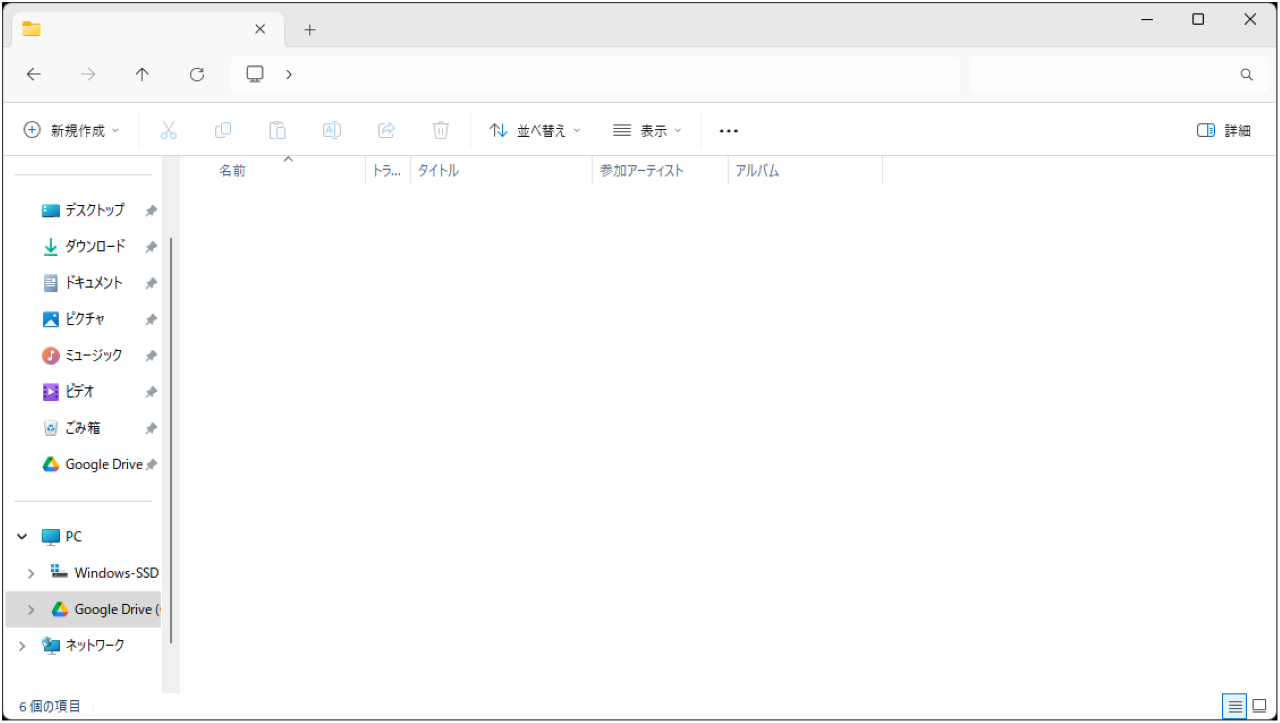The height and width of the screenshot is (723, 1280).
Task: Select Google Drive drive under PC
Action: pyautogui.click(x=106, y=609)
